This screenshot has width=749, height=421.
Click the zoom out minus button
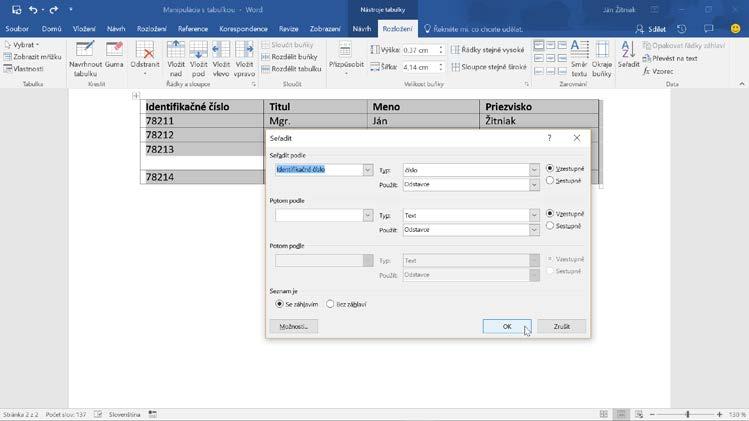tap(653, 414)
